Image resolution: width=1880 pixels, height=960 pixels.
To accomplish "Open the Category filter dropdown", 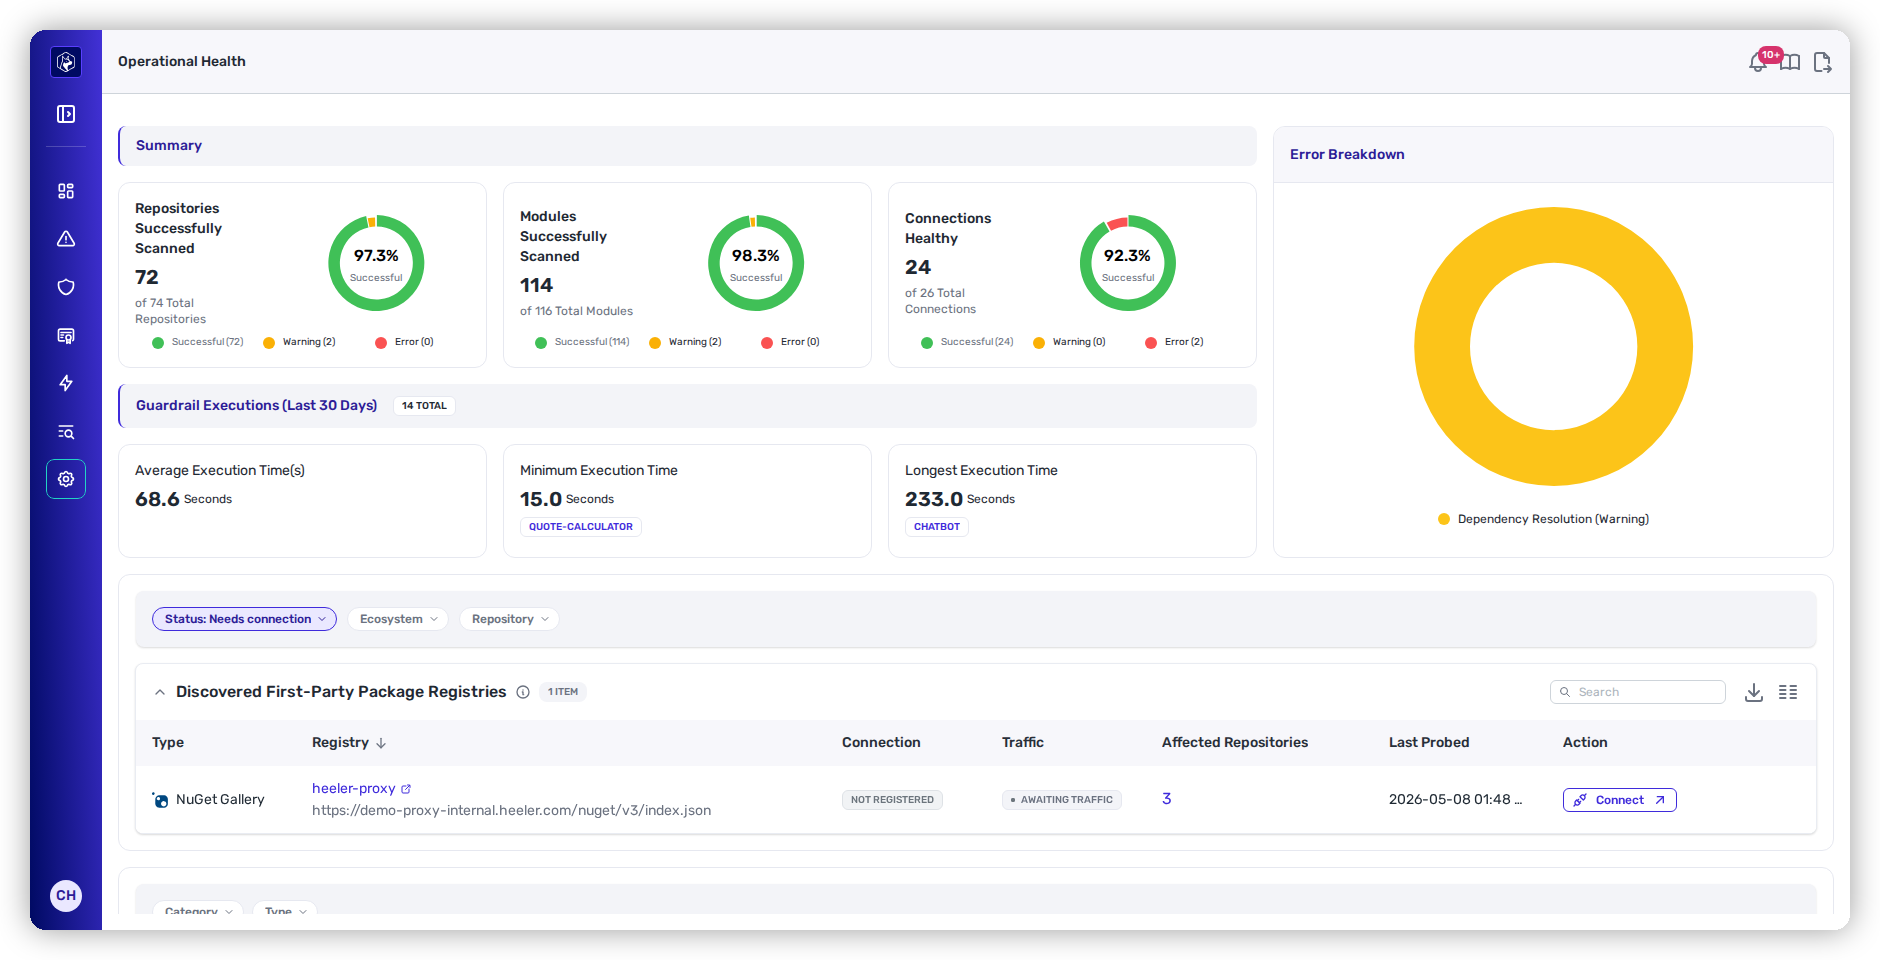I will pyautogui.click(x=198, y=910).
